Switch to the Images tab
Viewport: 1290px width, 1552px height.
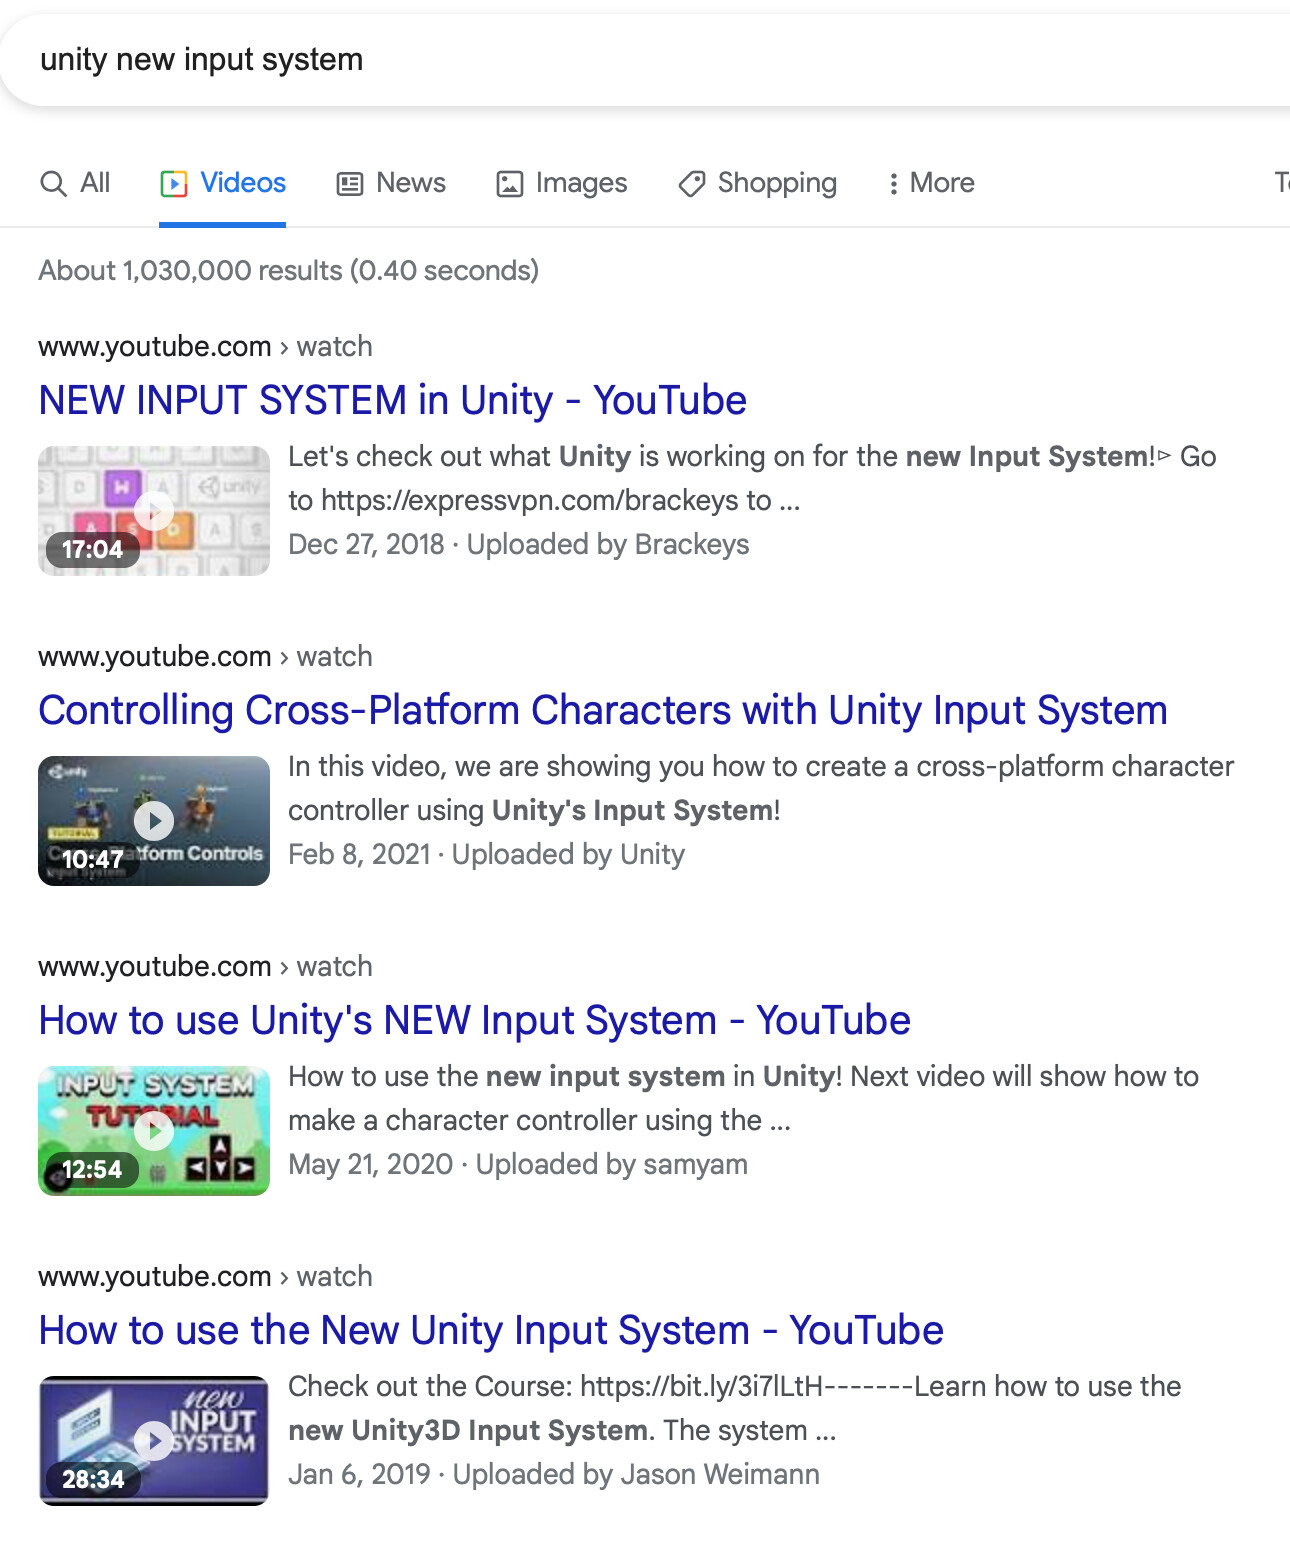coord(562,183)
